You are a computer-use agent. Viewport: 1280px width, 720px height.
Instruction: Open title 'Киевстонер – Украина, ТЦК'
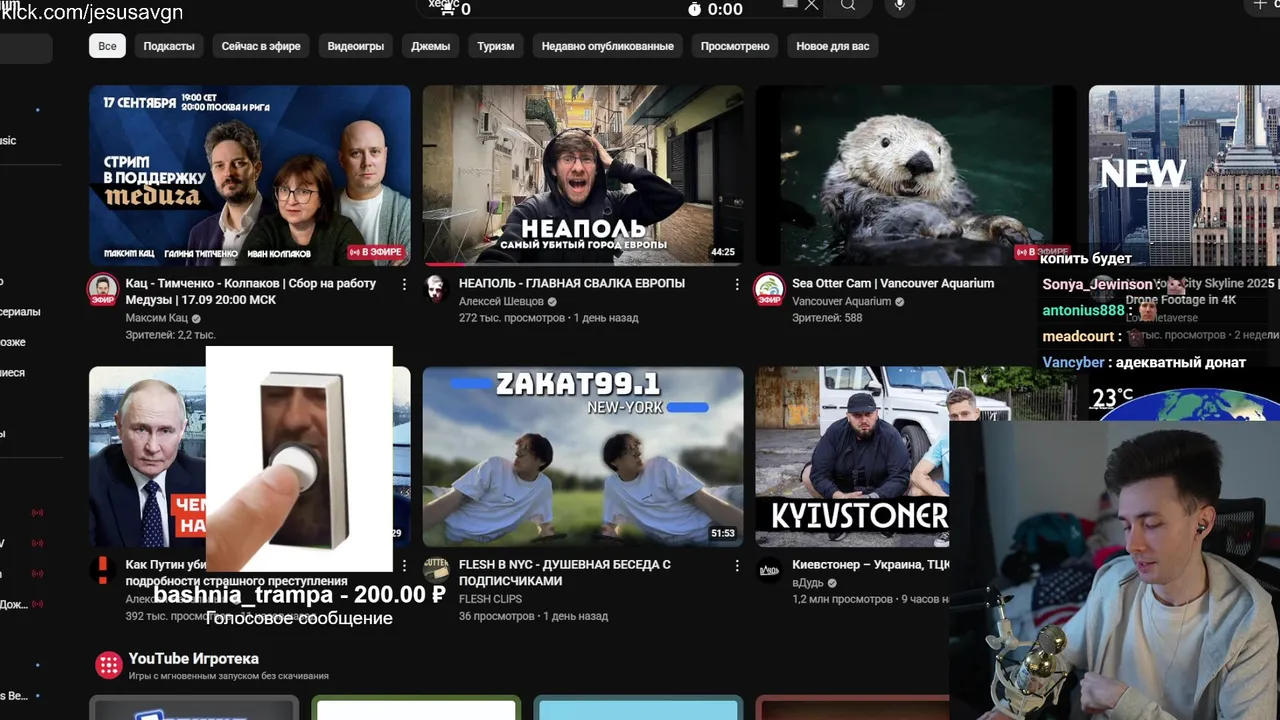(871, 565)
